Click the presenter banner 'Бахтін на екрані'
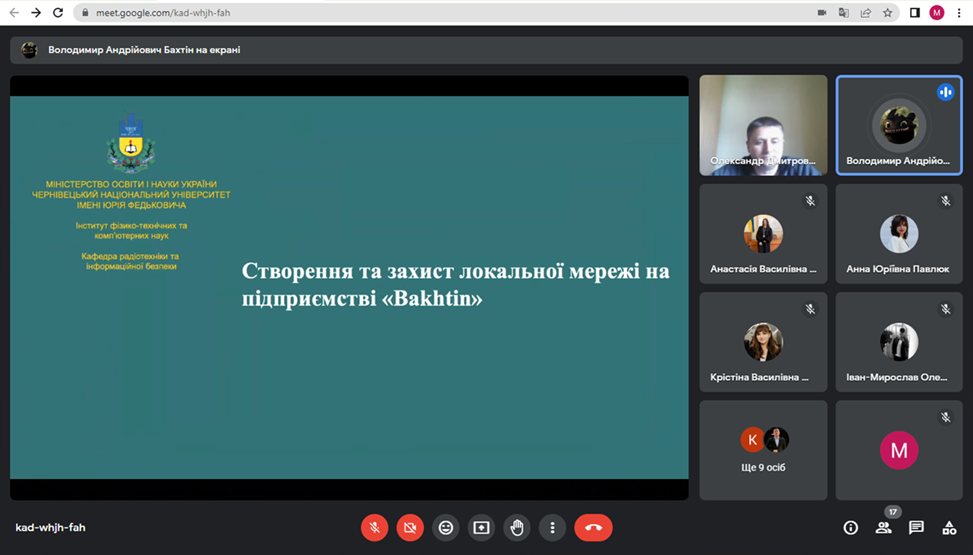The height and width of the screenshot is (555, 973). [486, 50]
